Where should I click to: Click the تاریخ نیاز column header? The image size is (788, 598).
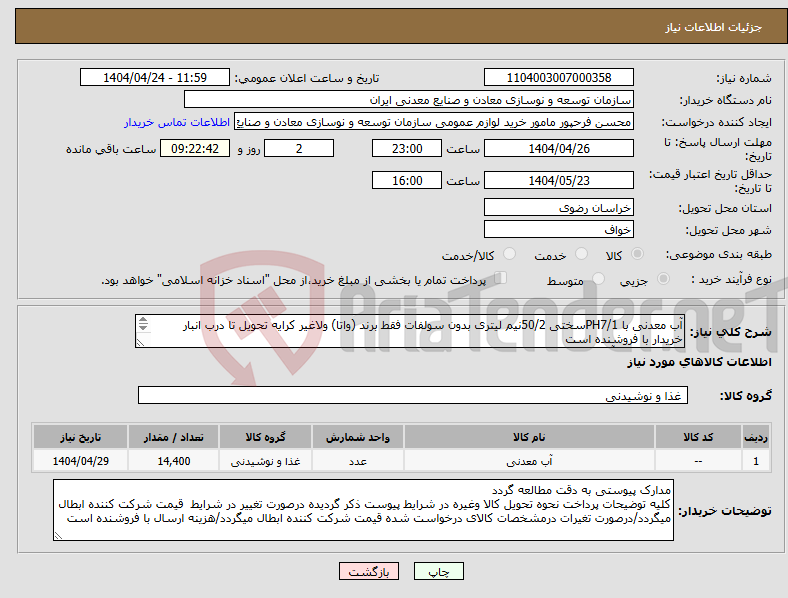(80, 437)
